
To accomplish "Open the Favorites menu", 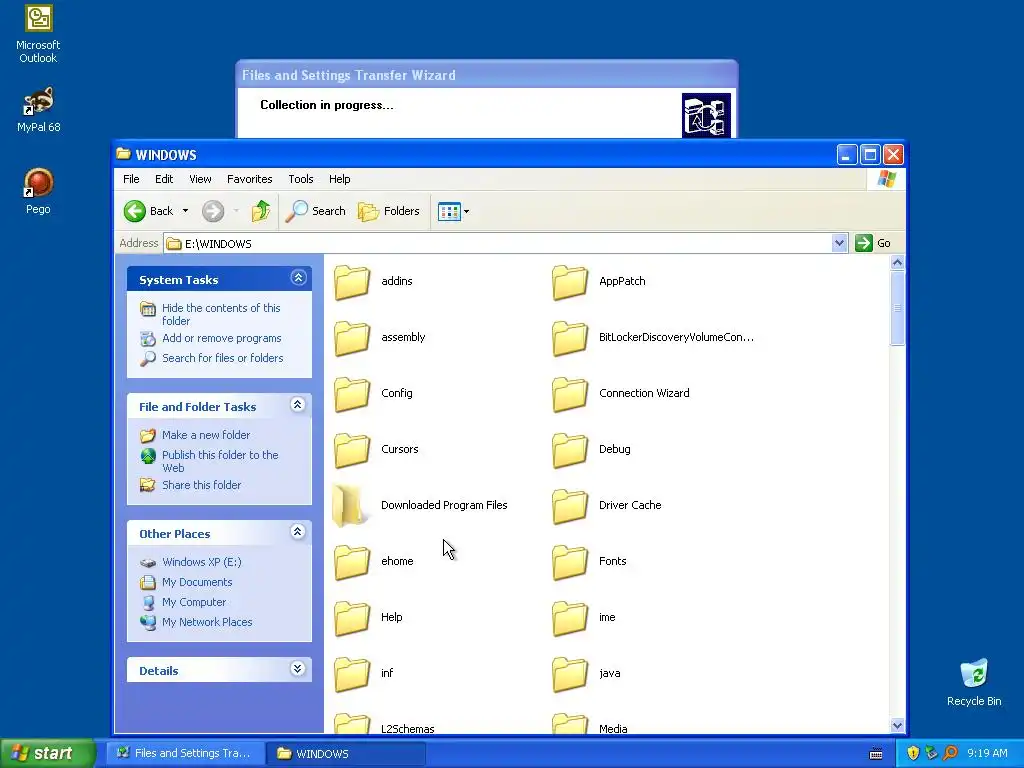I will [x=249, y=179].
